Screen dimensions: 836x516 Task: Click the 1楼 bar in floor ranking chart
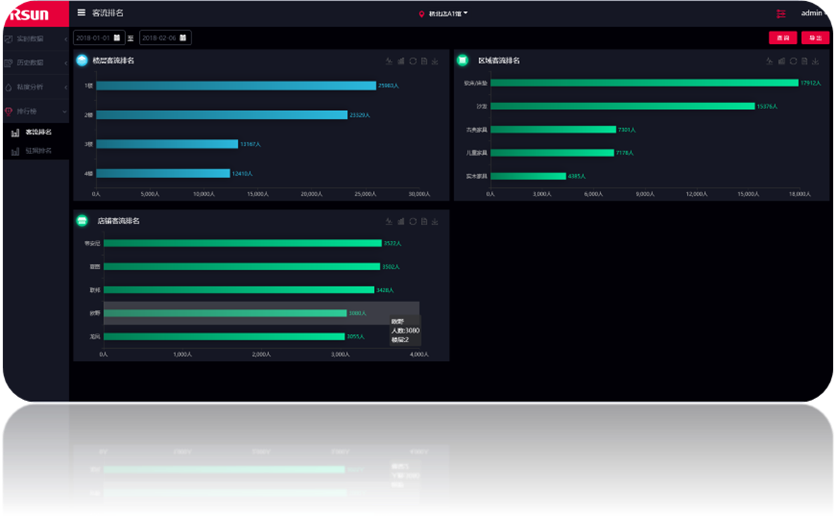tap(235, 86)
